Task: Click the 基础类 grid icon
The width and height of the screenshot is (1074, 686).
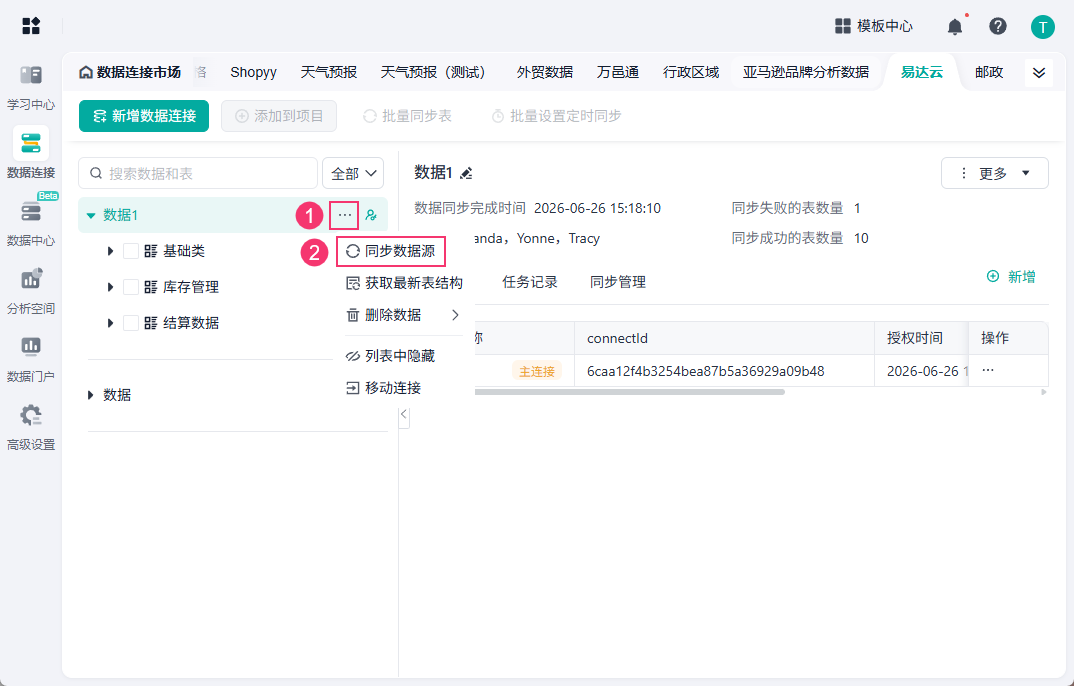Action: 151,251
